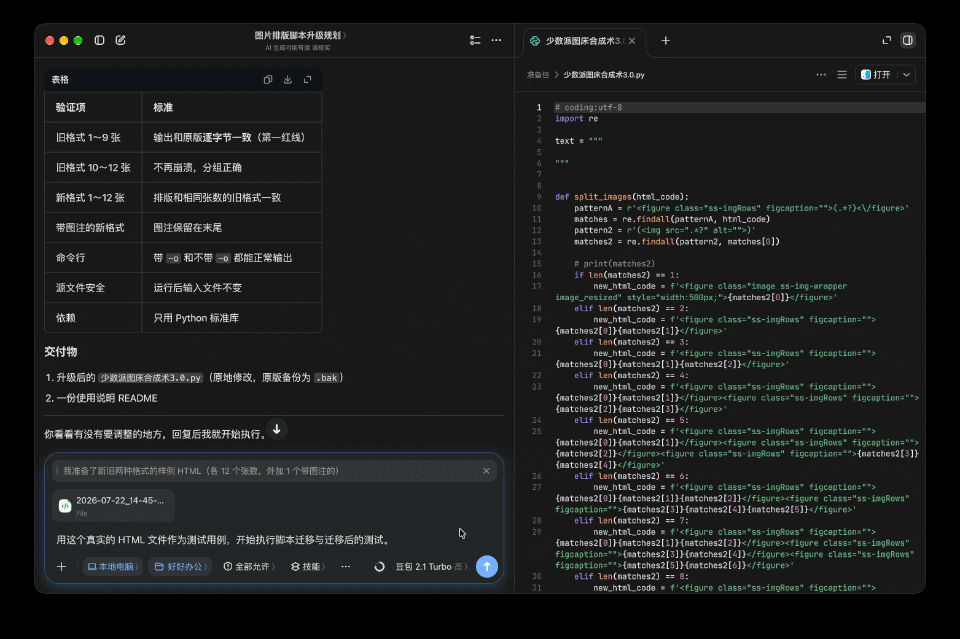Open the task list icon in chat header
Screen dimensions: 960x639
pyautogui.click(x=475, y=40)
